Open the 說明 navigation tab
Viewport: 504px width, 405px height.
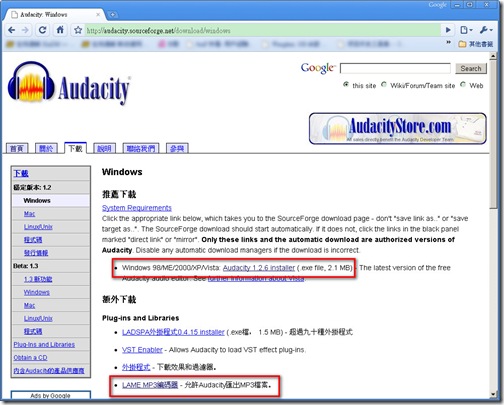[x=104, y=148]
